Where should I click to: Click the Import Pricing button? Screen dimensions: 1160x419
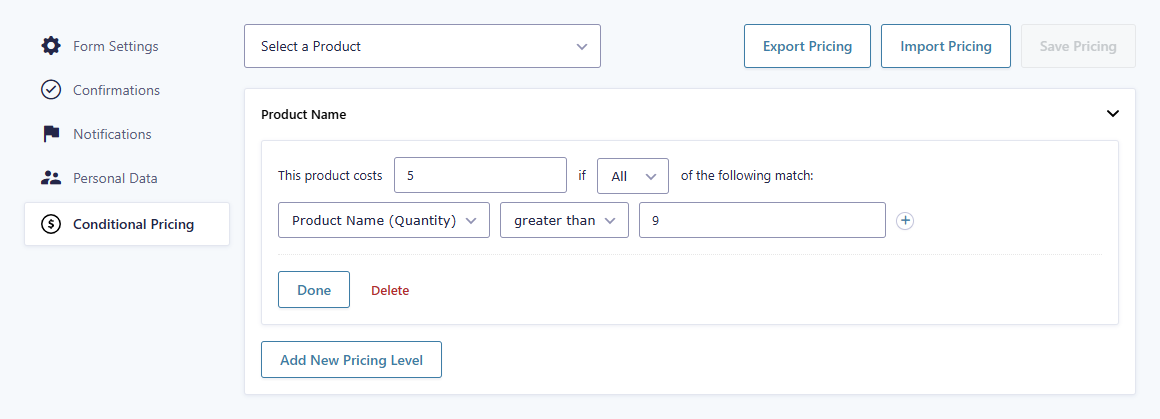pyautogui.click(x=945, y=46)
